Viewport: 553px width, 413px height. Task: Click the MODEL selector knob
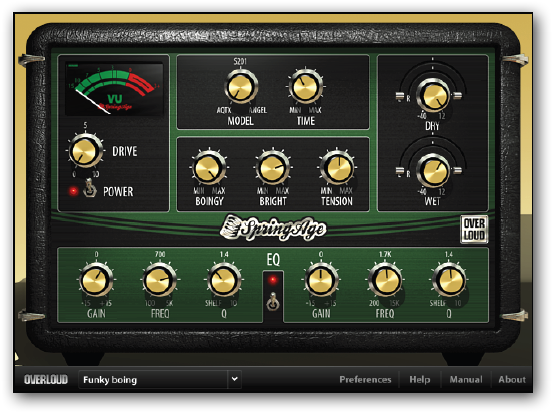pos(241,87)
